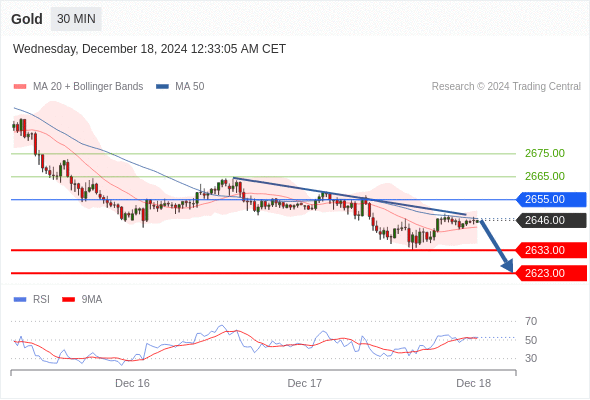
Task: Click the RSI legend label
Action: point(41,300)
